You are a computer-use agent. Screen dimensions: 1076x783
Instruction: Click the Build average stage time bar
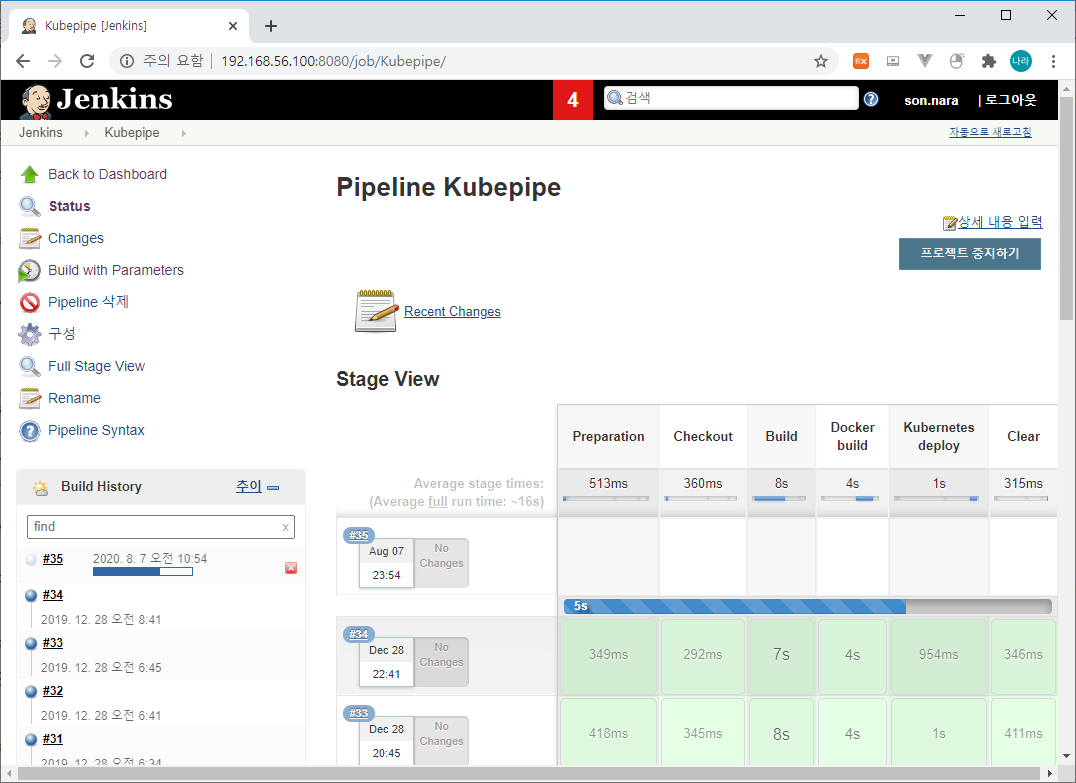click(780, 499)
